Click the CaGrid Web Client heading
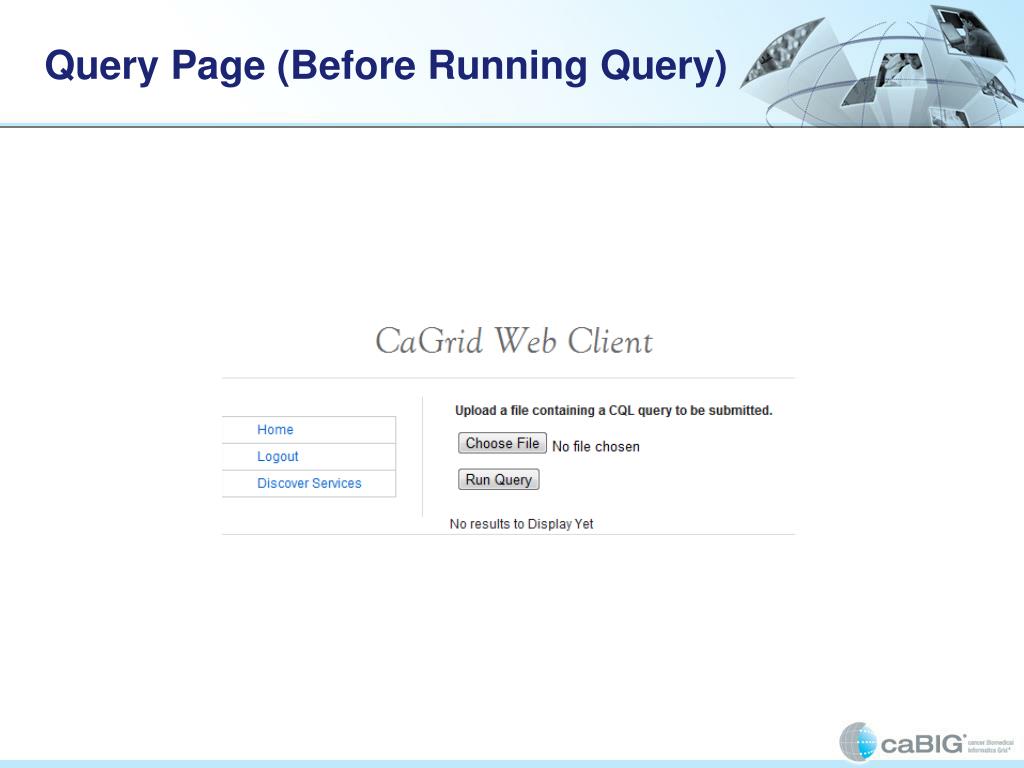This screenshot has width=1024, height=768. (x=514, y=341)
